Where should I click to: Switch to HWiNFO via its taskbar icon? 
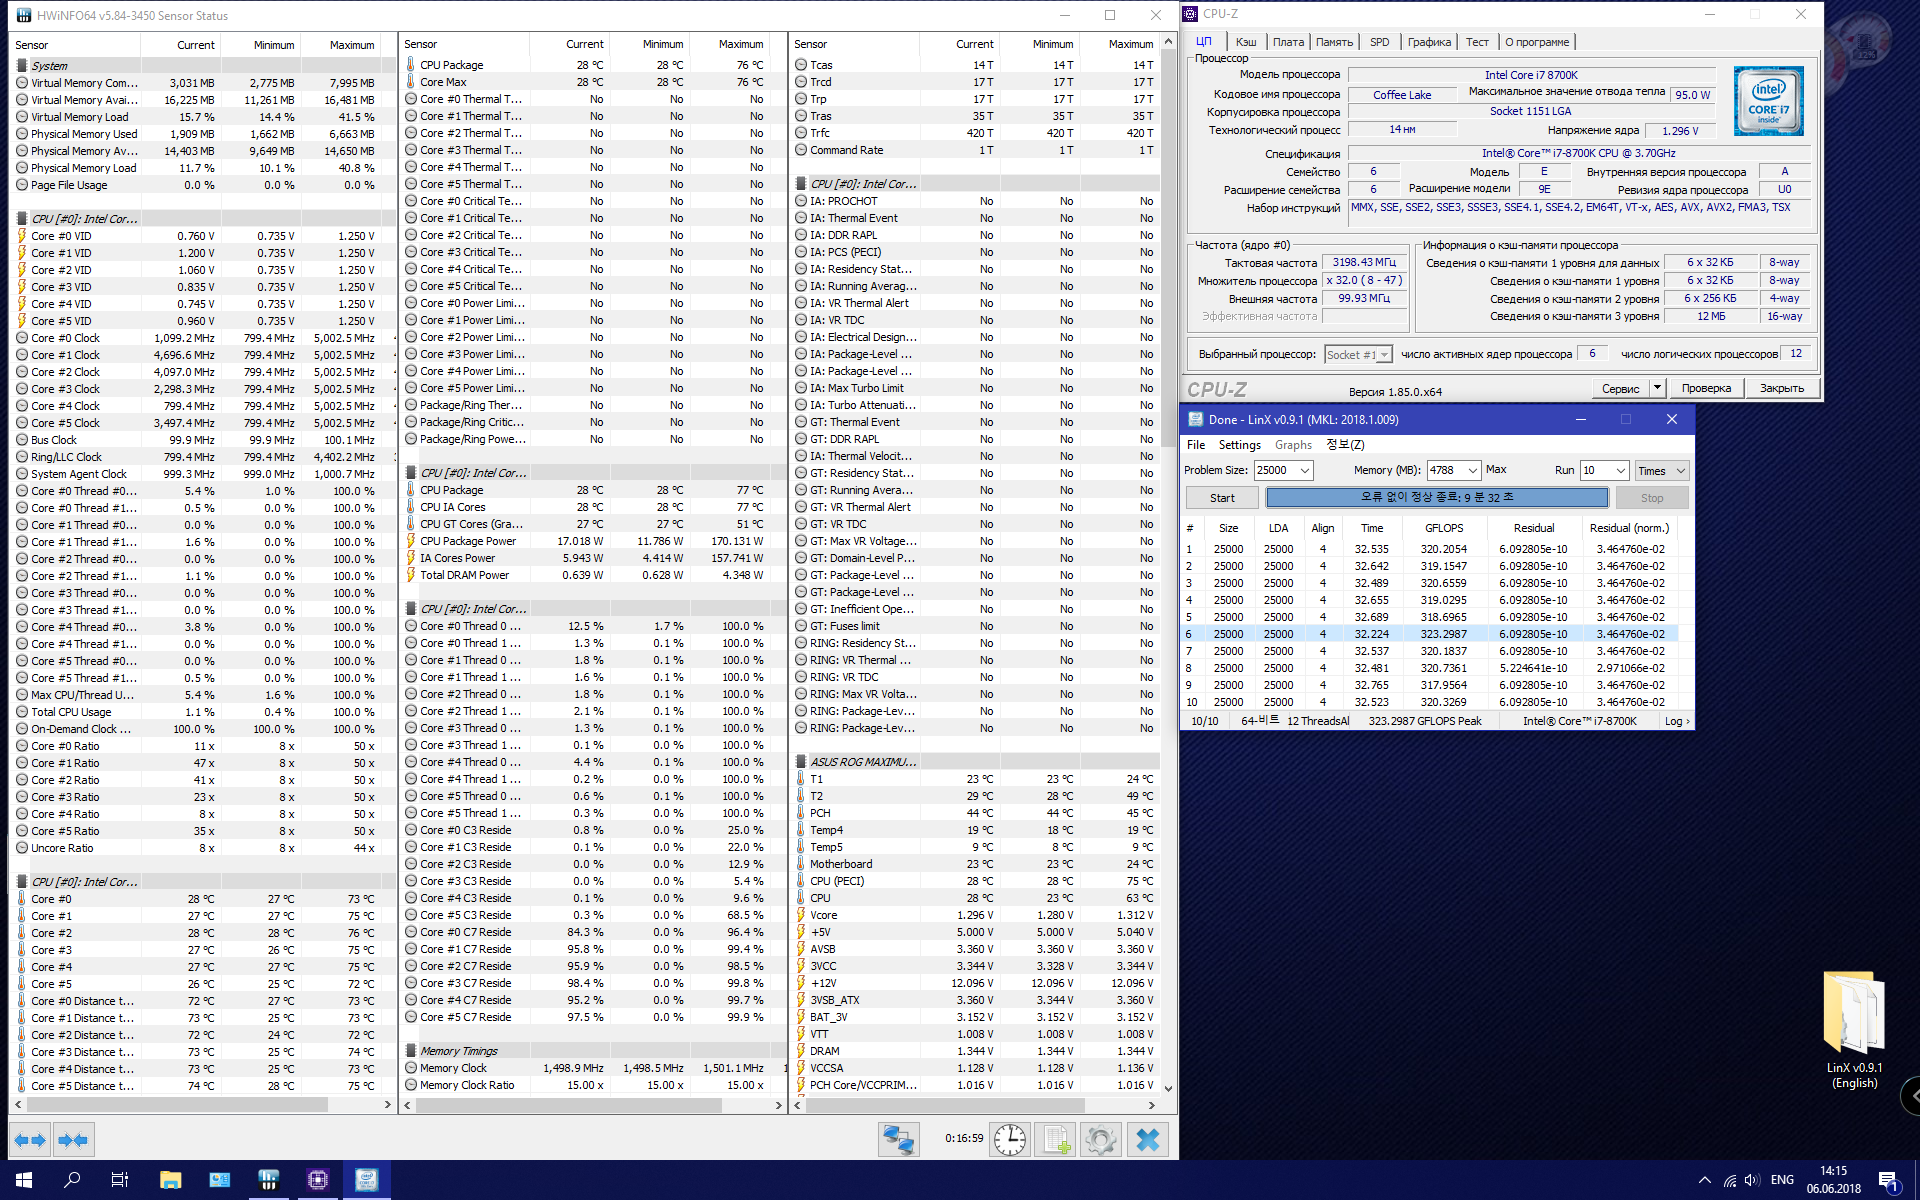click(x=268, y=1180)
